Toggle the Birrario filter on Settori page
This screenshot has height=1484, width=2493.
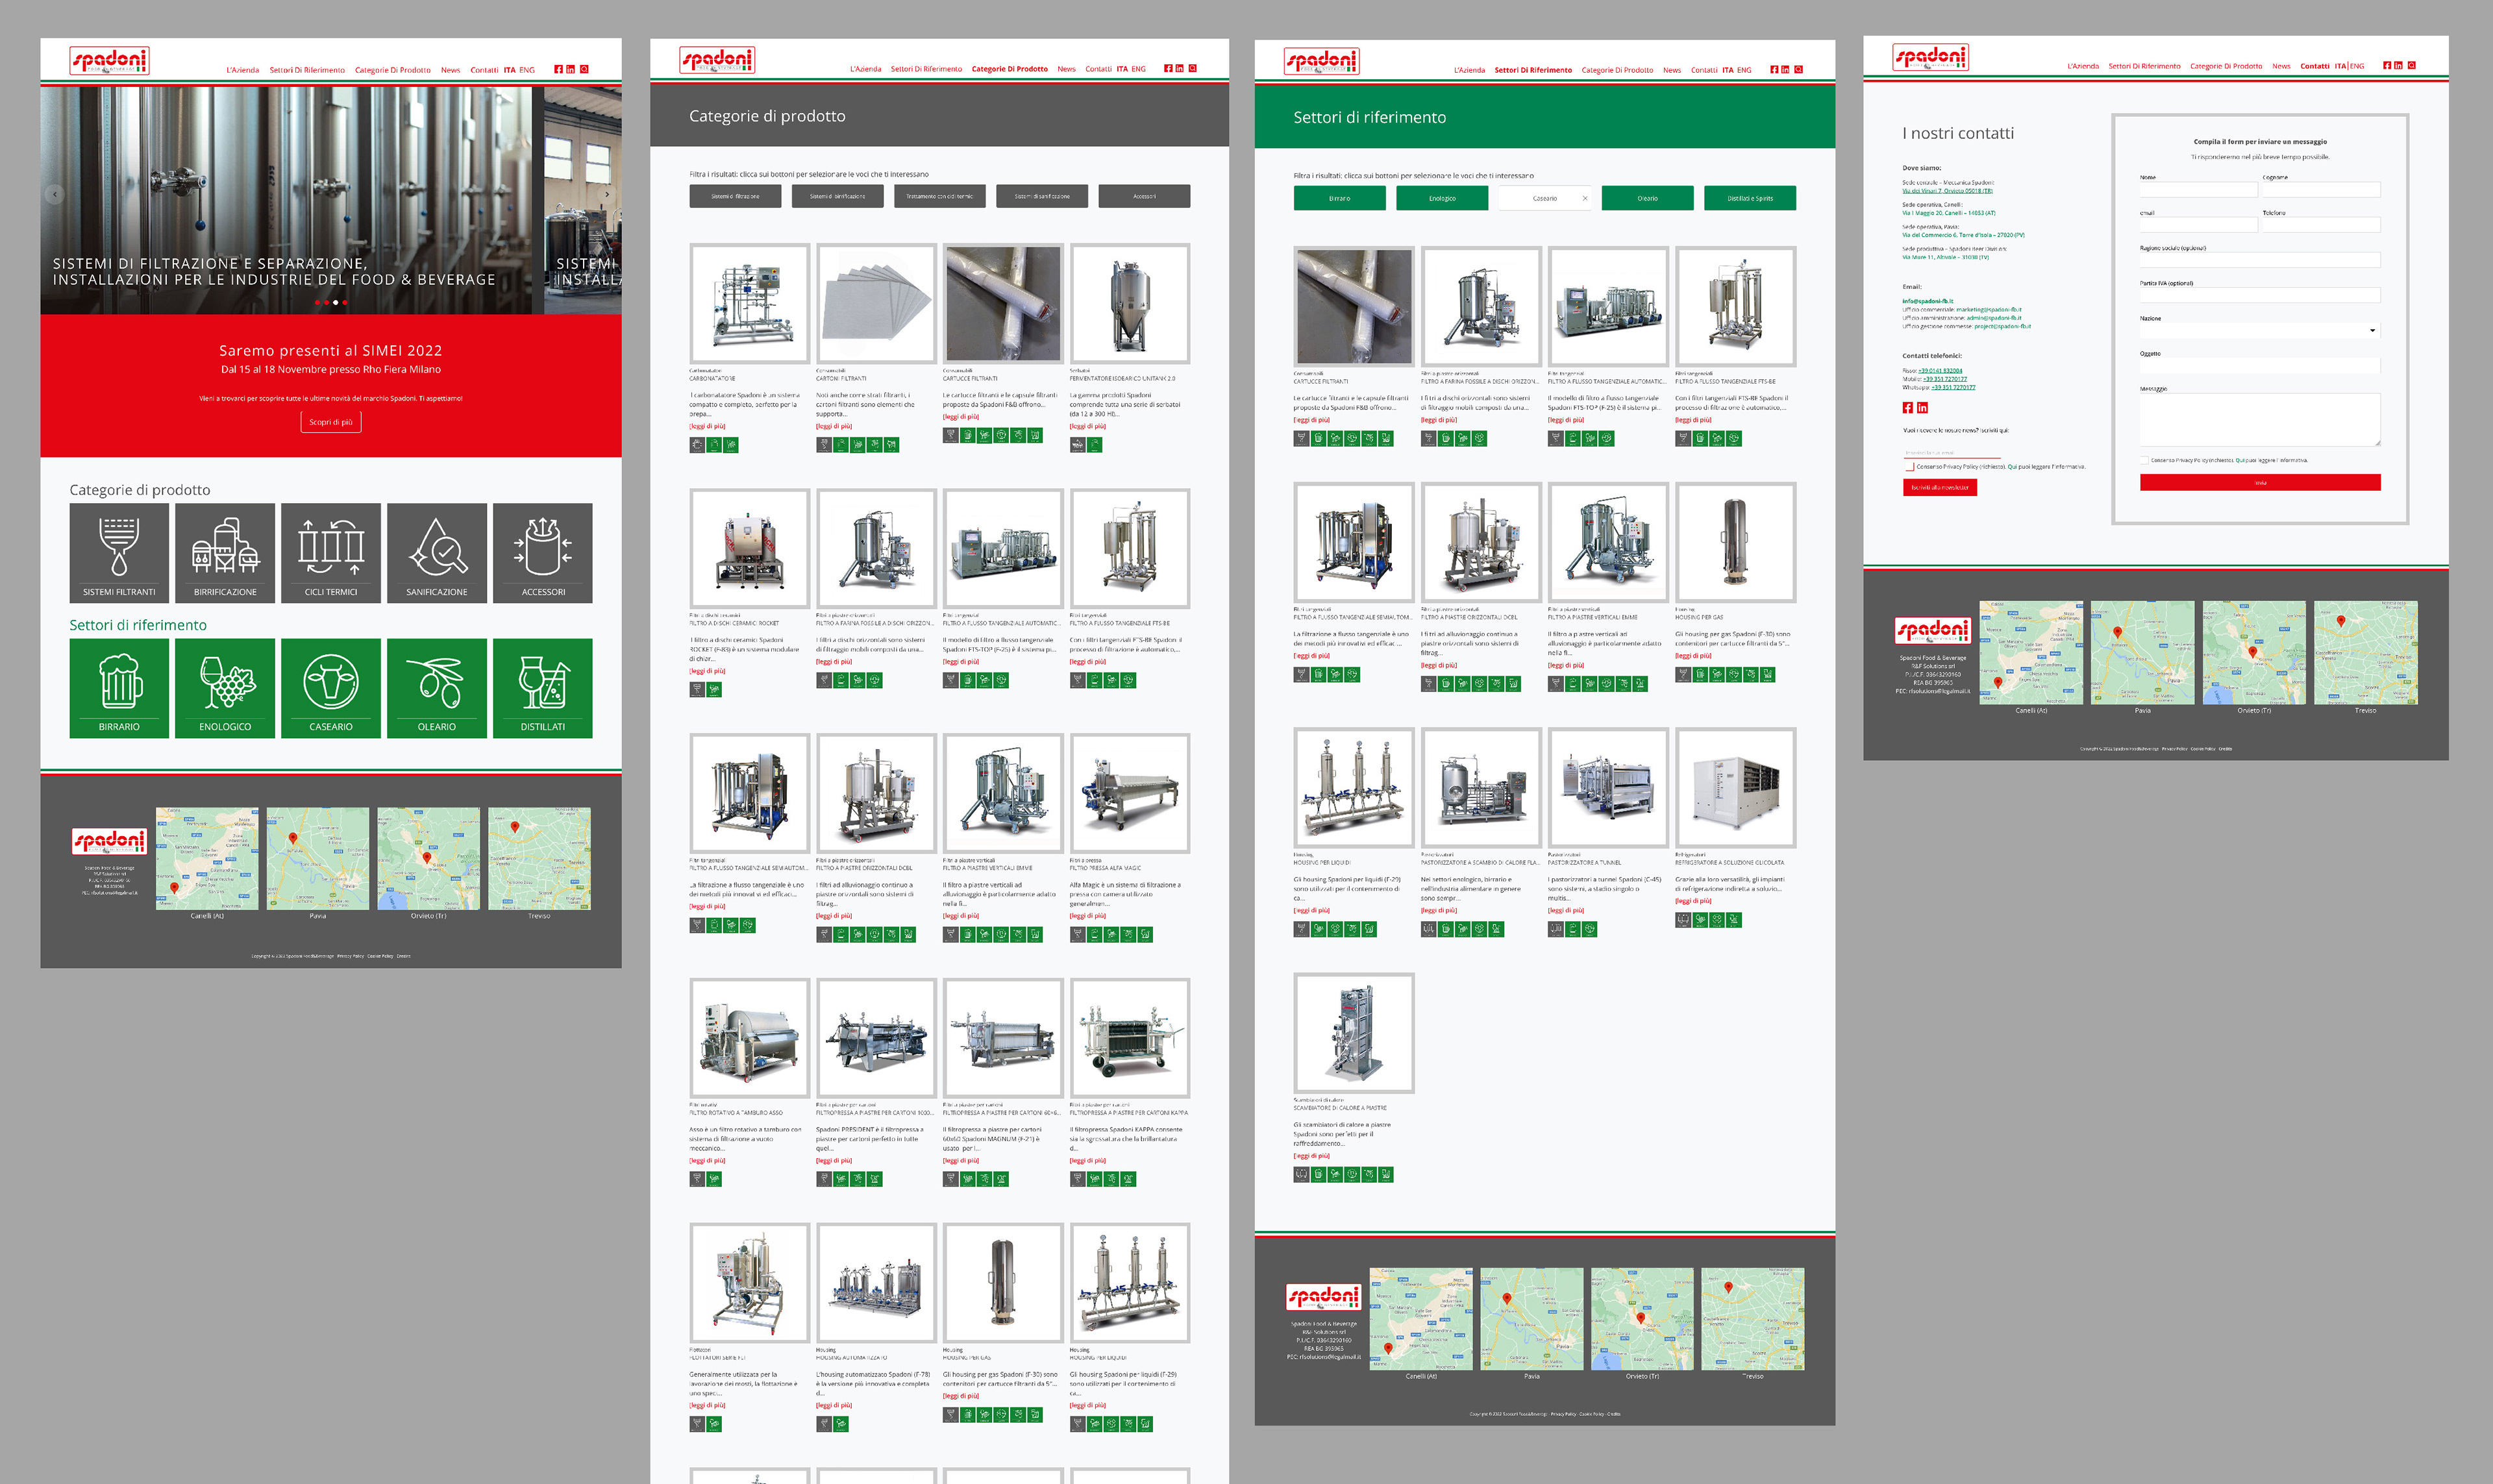pos(1339,198)
